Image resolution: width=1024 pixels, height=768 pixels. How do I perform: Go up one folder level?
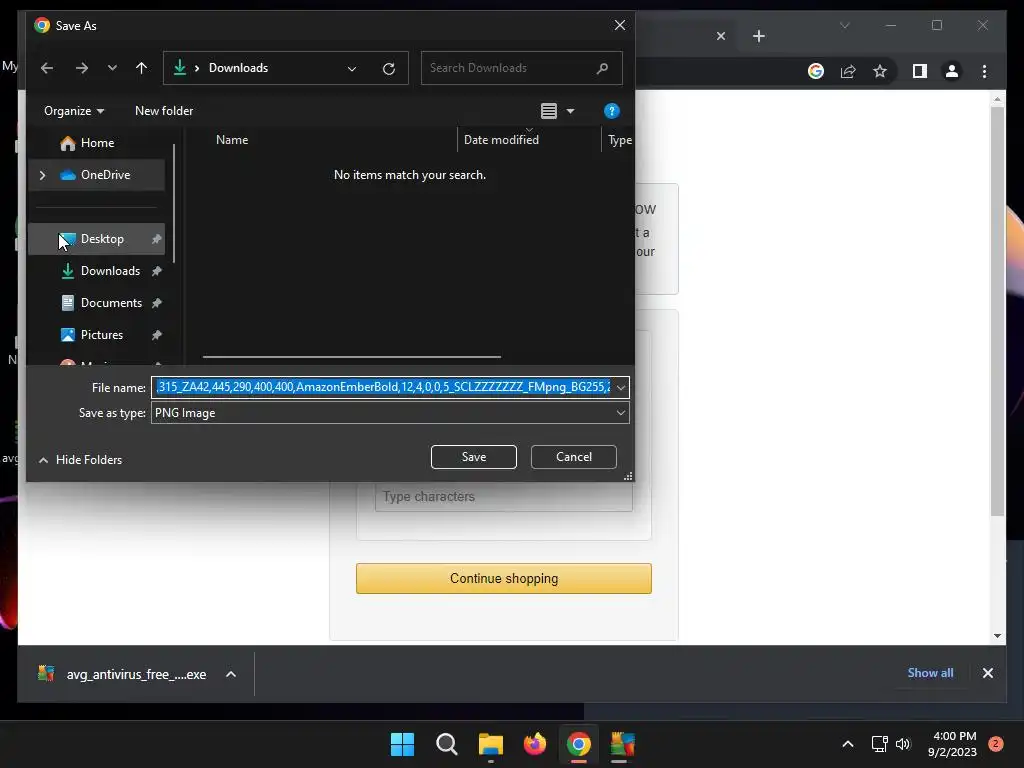[141, 68]
